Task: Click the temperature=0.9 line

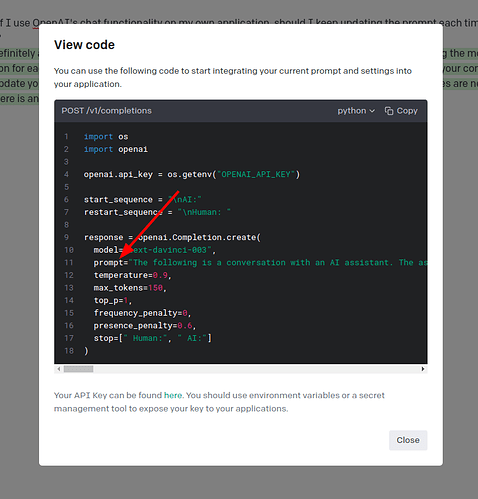Action: (132, 275)
